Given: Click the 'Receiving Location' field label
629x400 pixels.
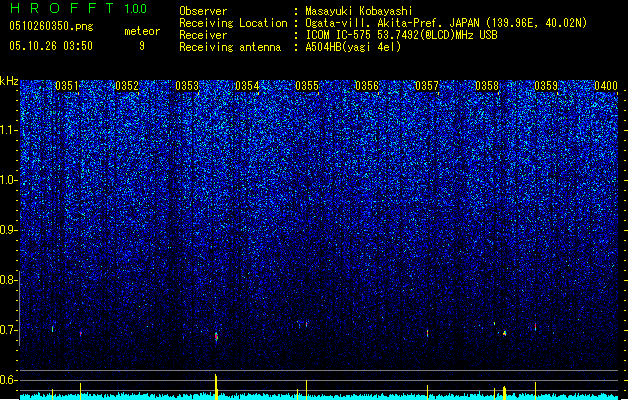Looking at the screenshot, I should 233,23.
